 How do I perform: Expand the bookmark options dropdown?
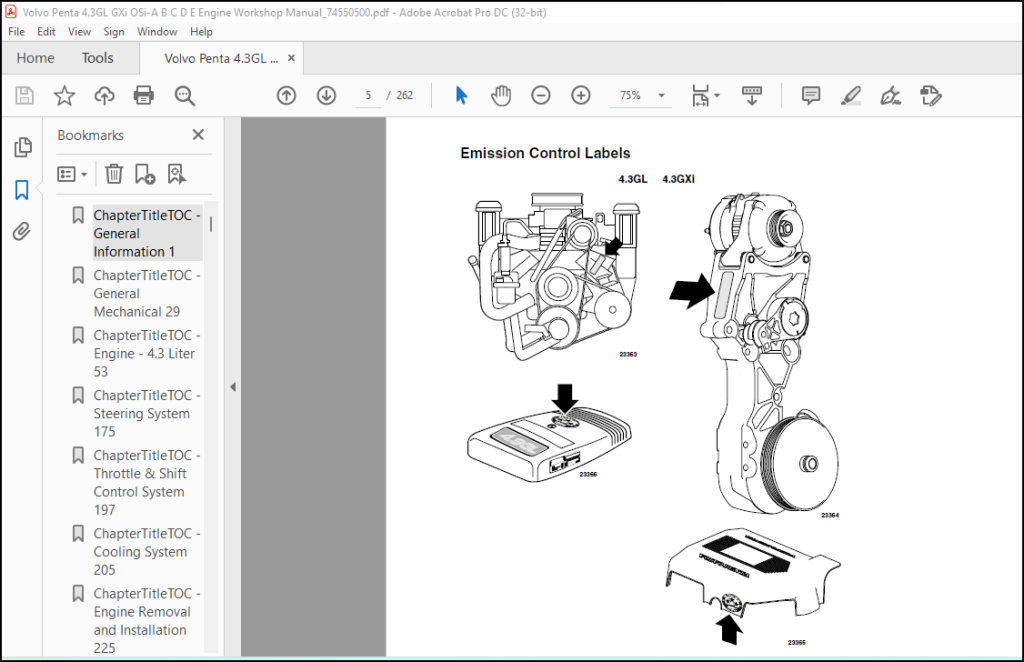72,174
